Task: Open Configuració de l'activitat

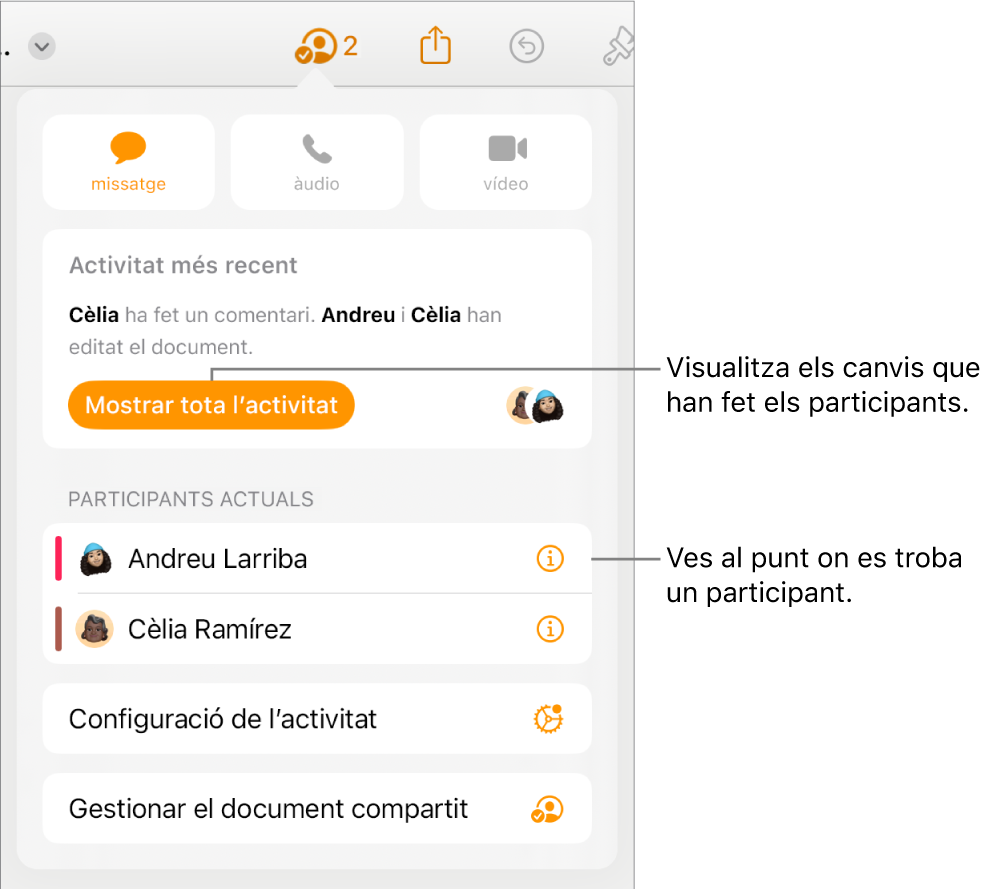Action: point(317,719)
